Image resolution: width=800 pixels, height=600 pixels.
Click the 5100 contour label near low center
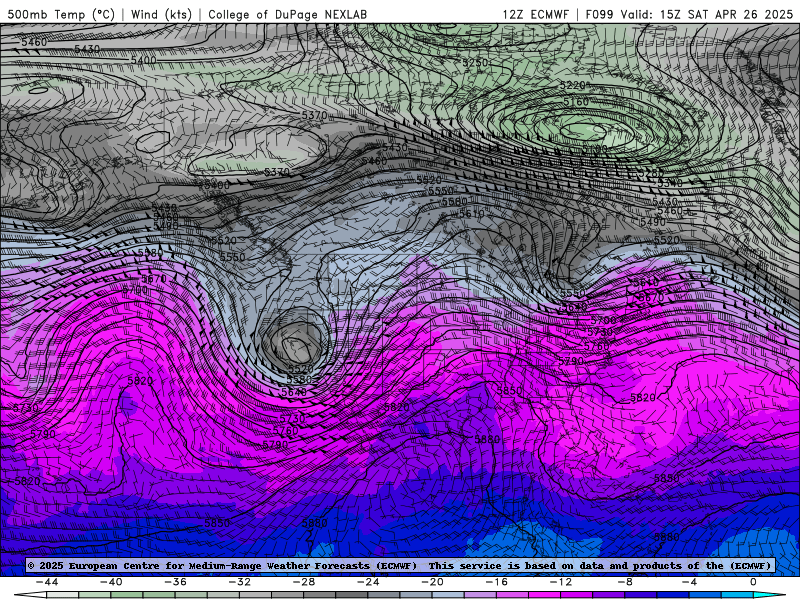(x=595, y=148)
